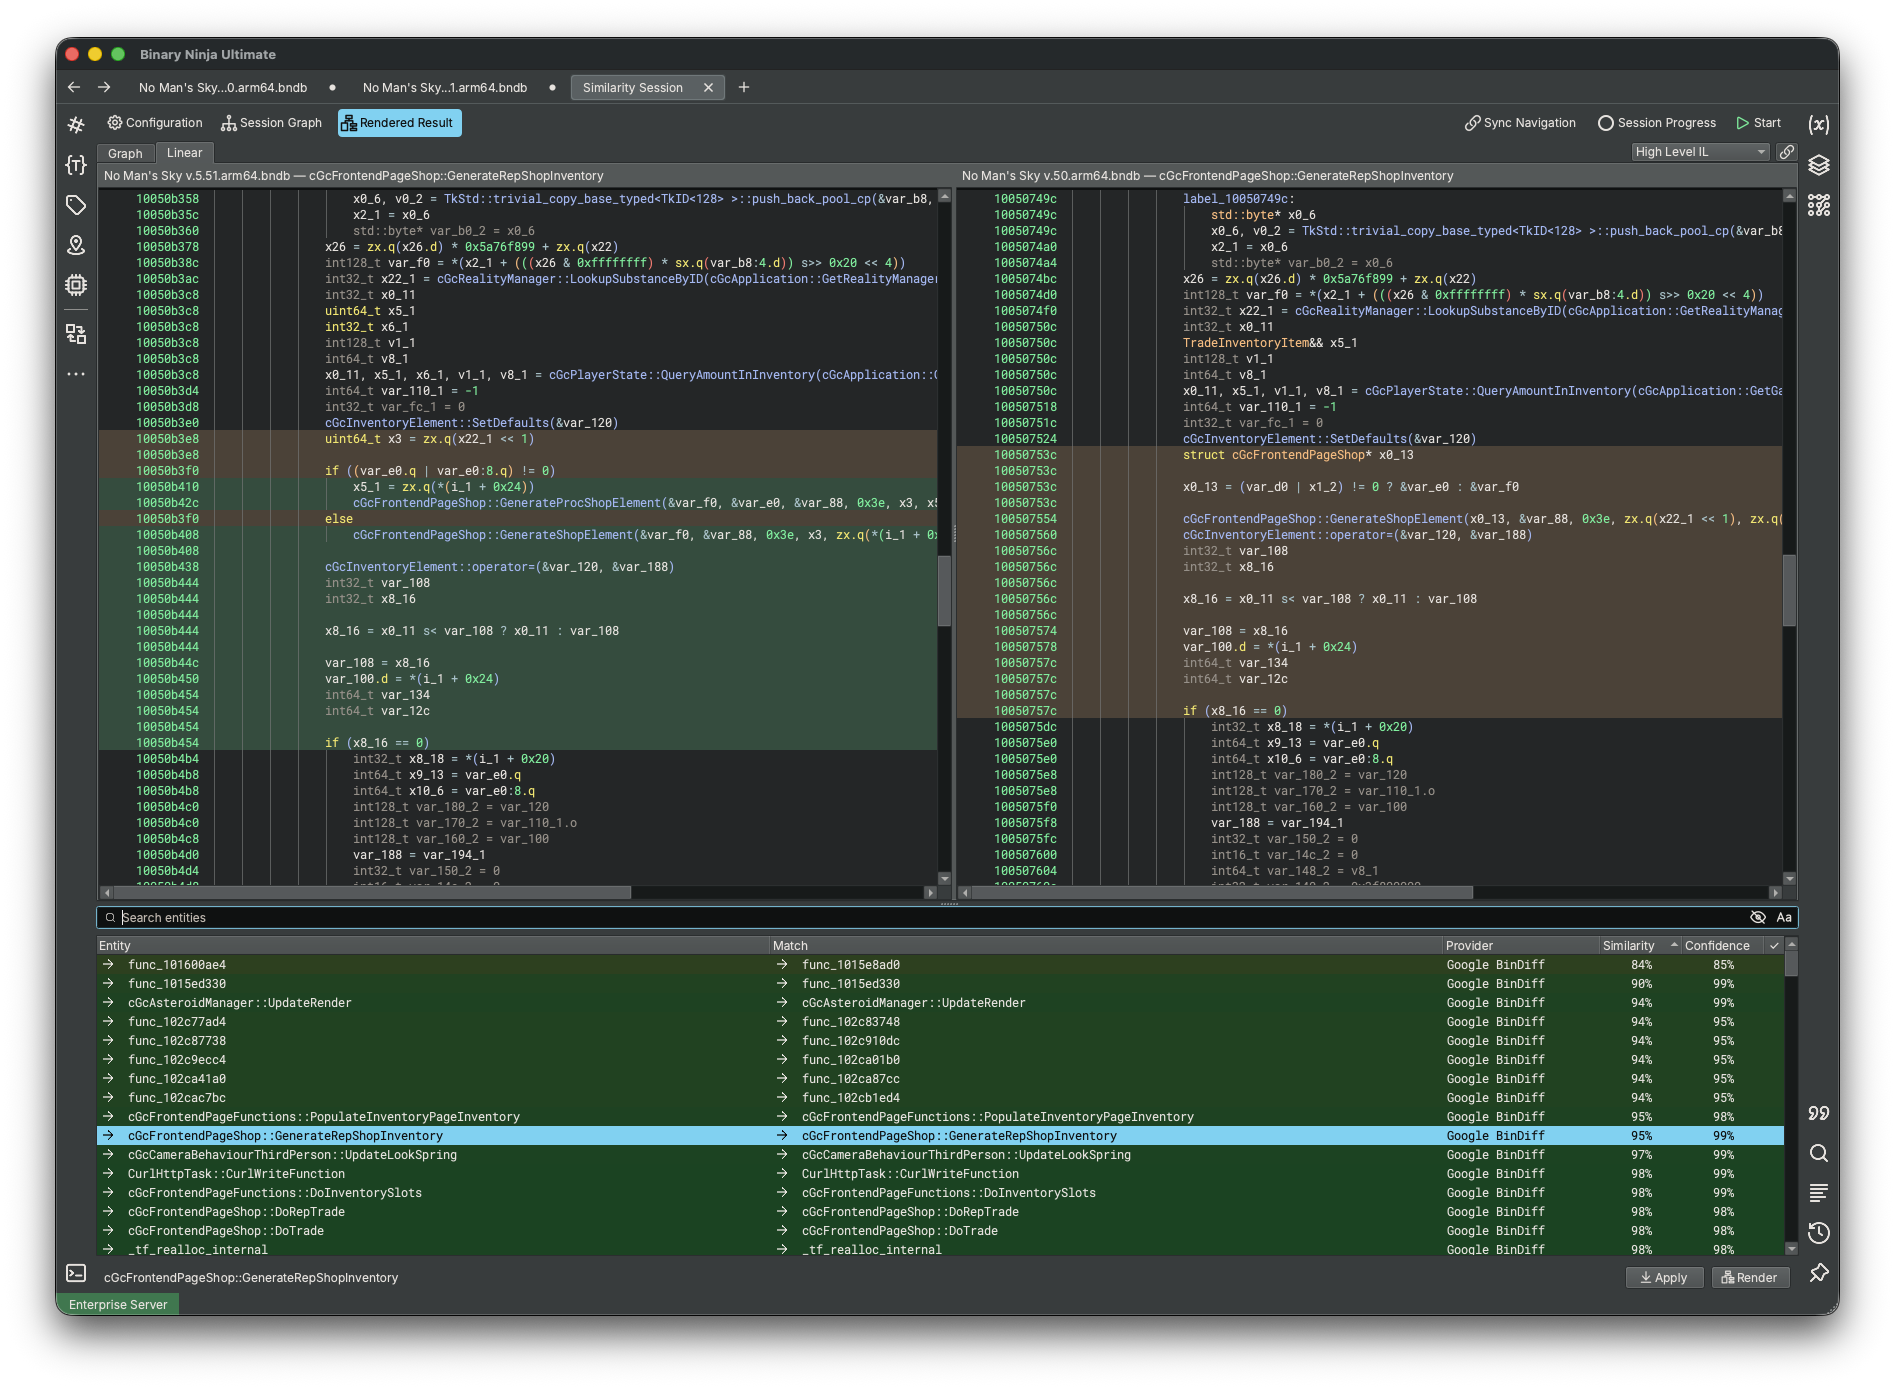Sort by the Confidence column header

(1724, 945)
